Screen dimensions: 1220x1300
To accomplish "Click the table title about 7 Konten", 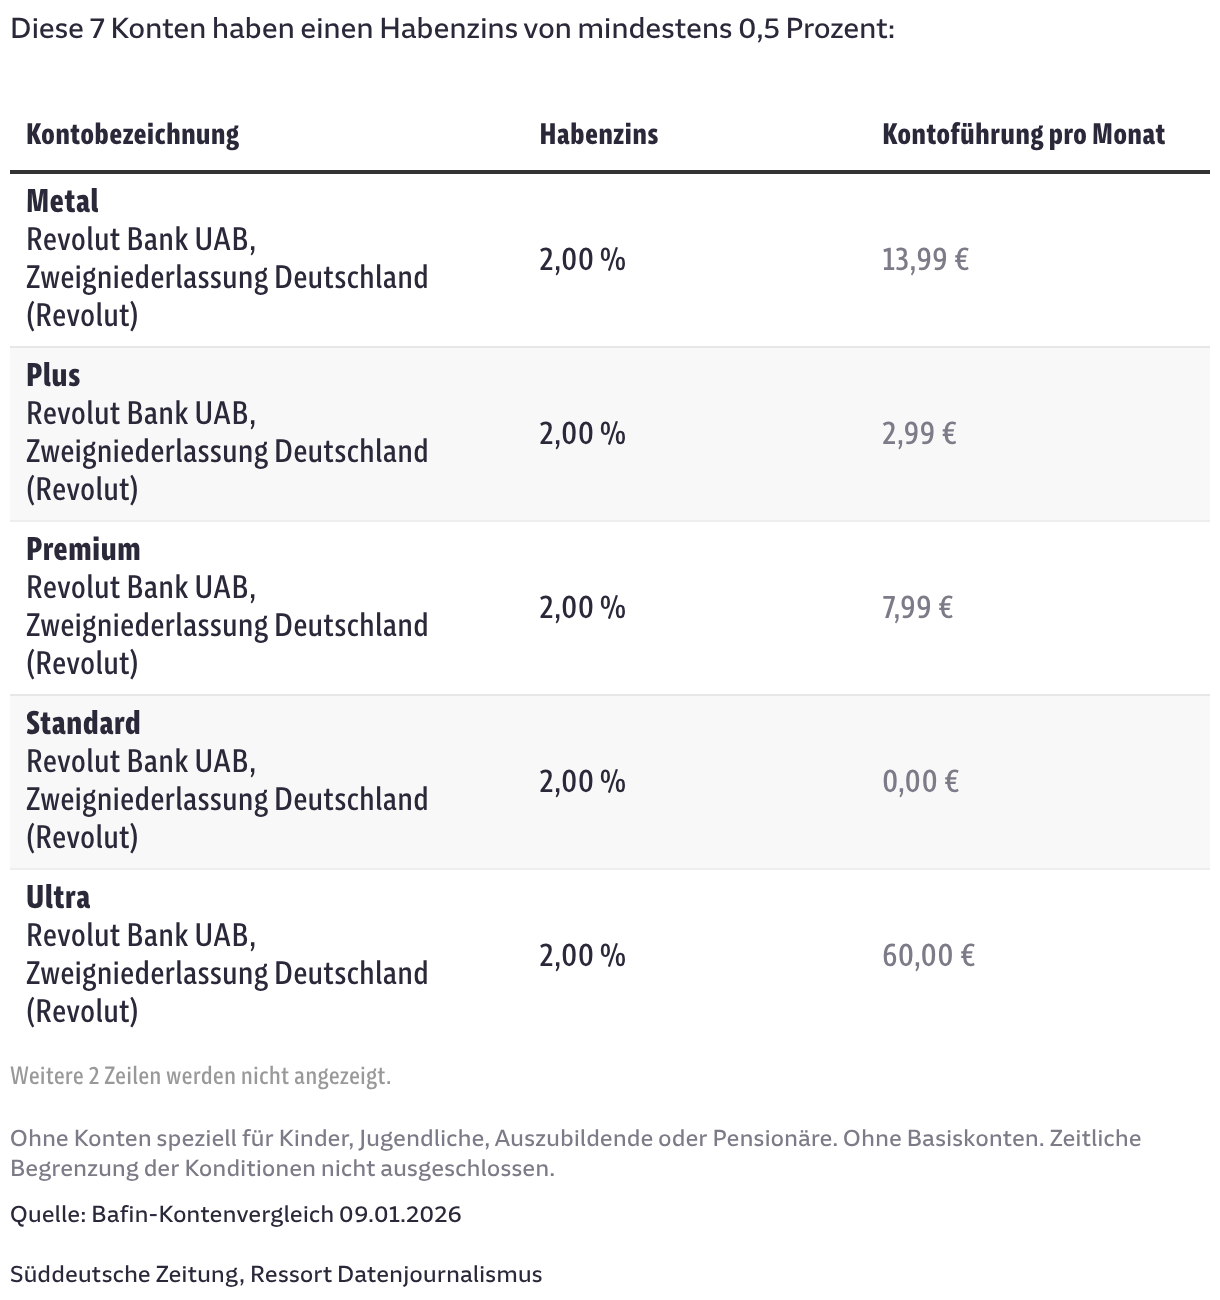I will (452, 28).
